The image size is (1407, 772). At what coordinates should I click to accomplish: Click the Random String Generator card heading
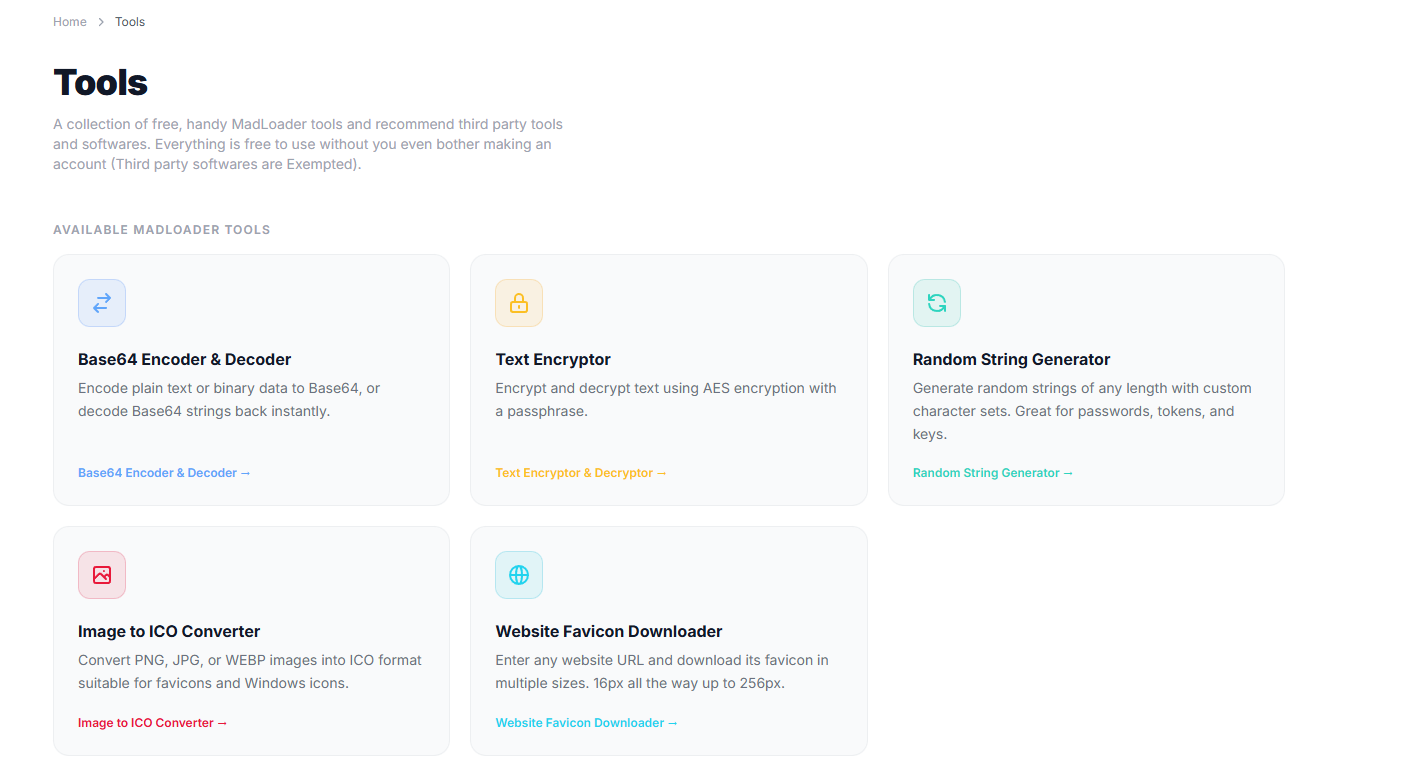pyautogui.click(x=1011, y=358)
